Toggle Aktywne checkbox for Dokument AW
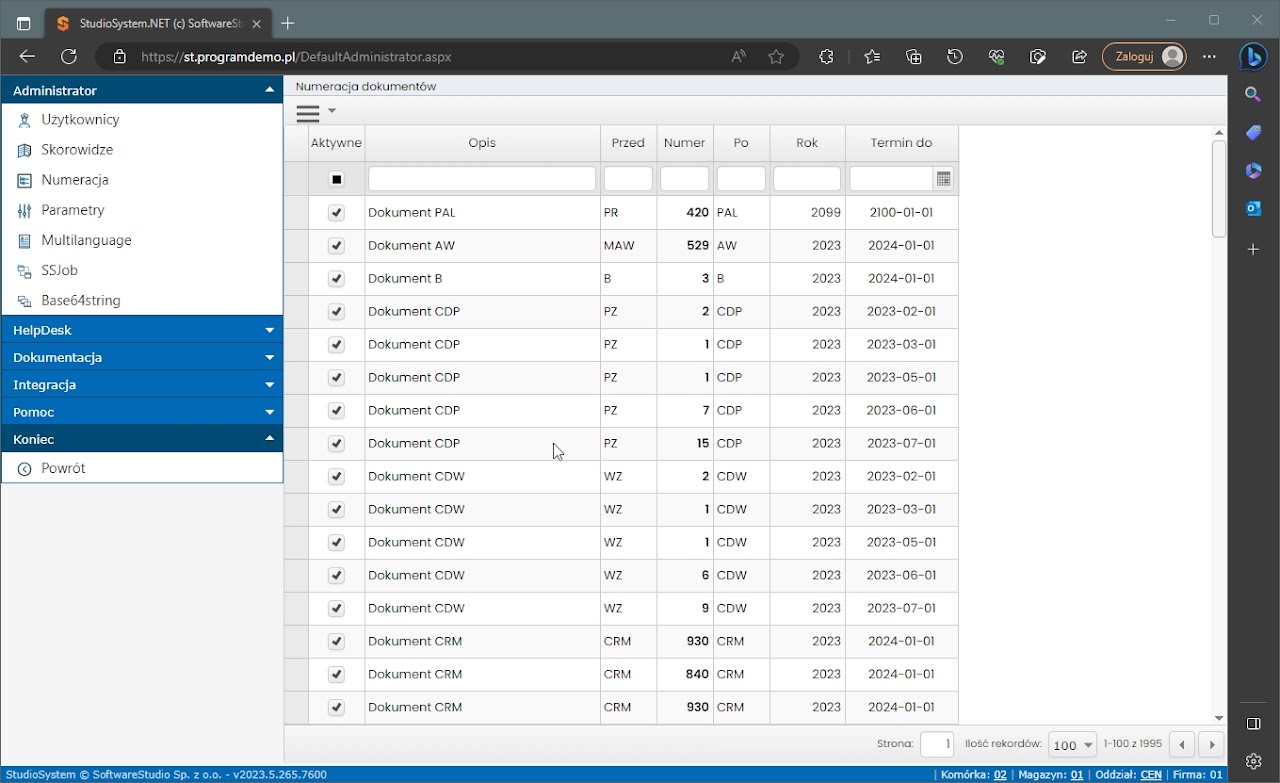1280x783 pixels. point(336,246)
